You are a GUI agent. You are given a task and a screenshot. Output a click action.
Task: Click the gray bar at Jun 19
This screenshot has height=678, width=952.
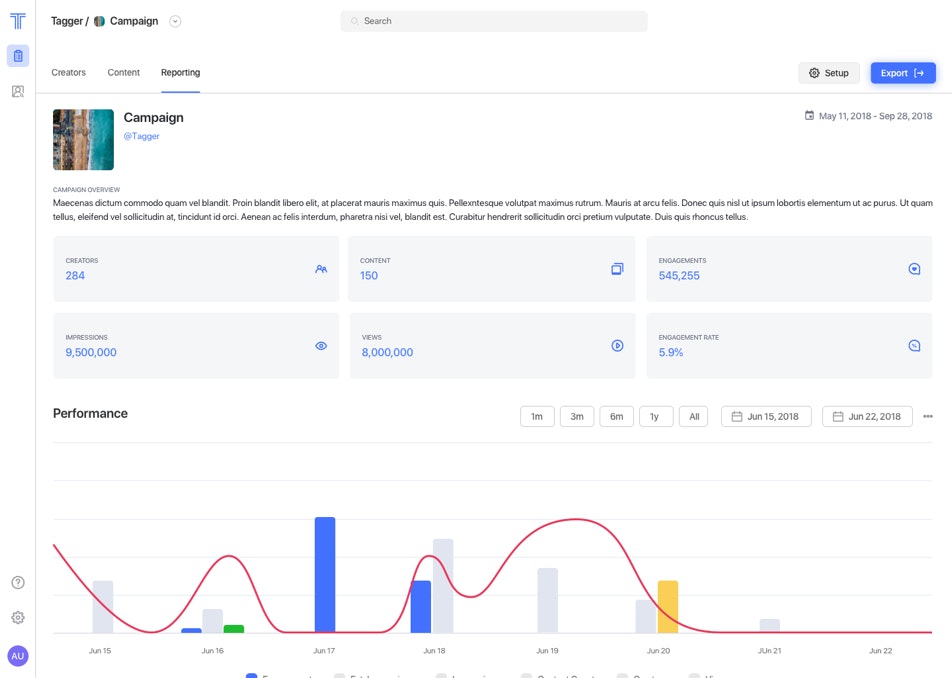tap(548, 600)
